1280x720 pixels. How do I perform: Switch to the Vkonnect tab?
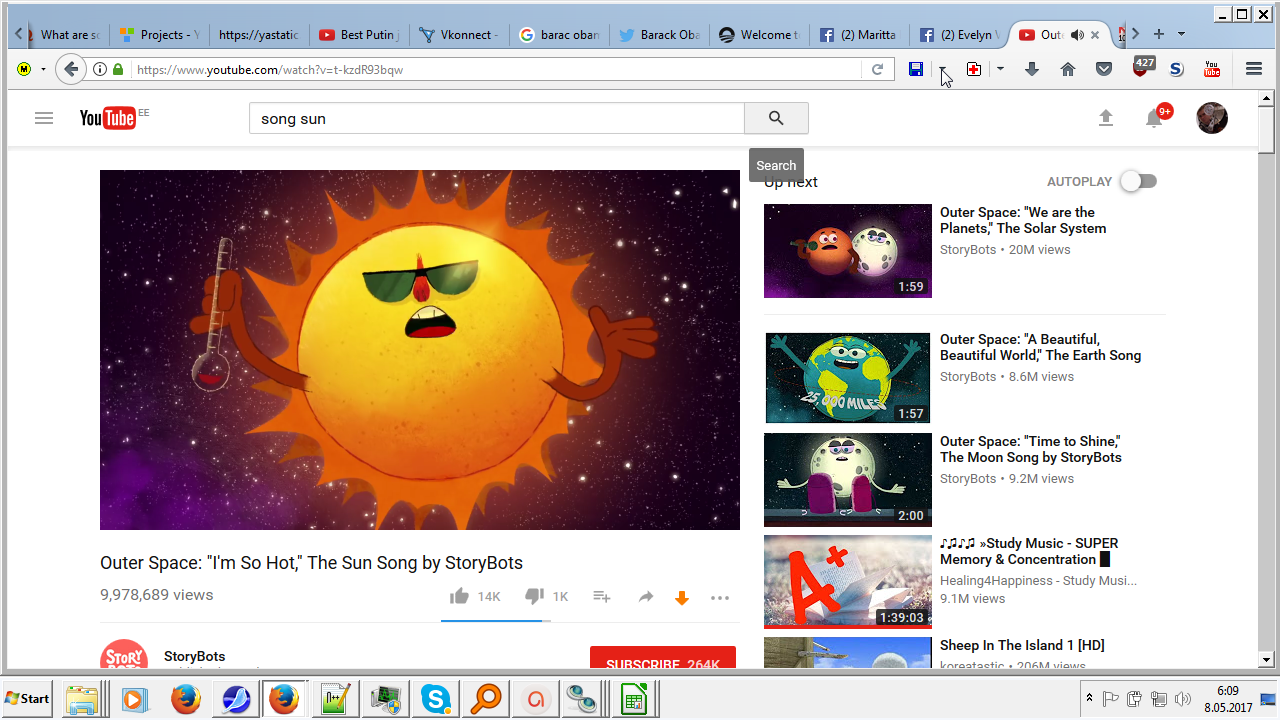(x=459, y=34)
